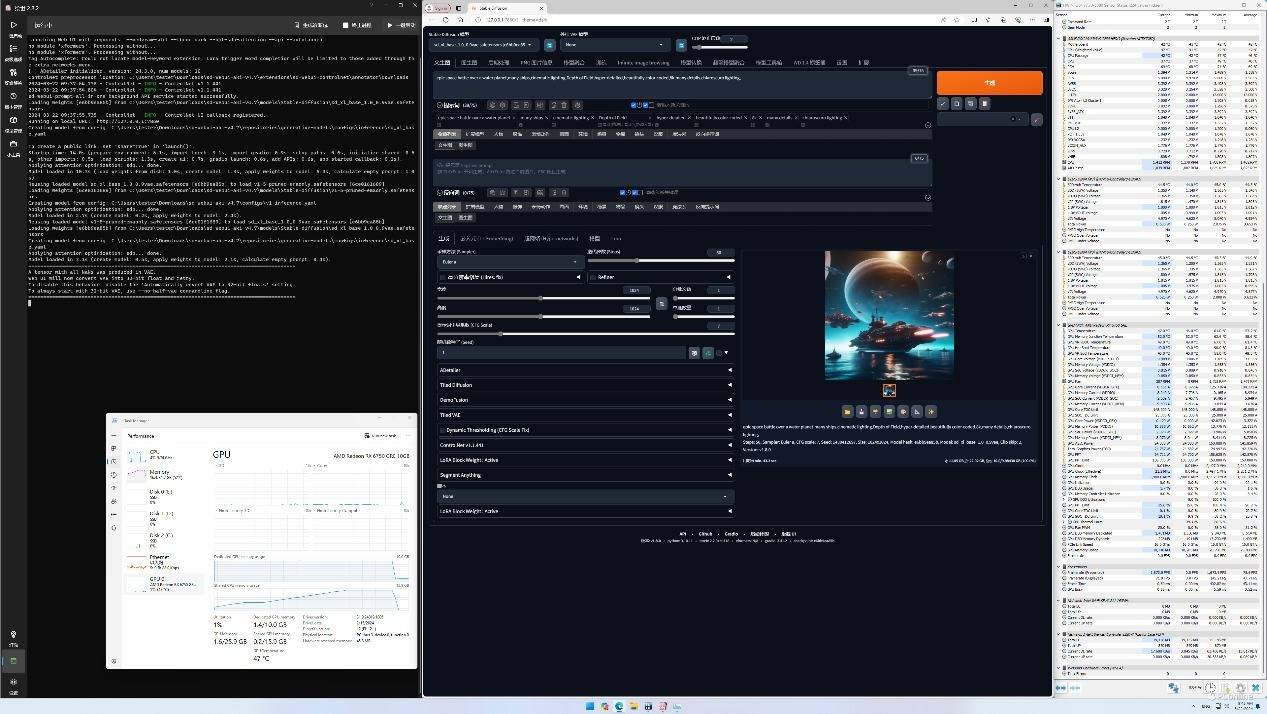Enable the Refiner checkbox
Image resolution: width=1267 pixels, height=714 pixels.
tap(591, 277)
